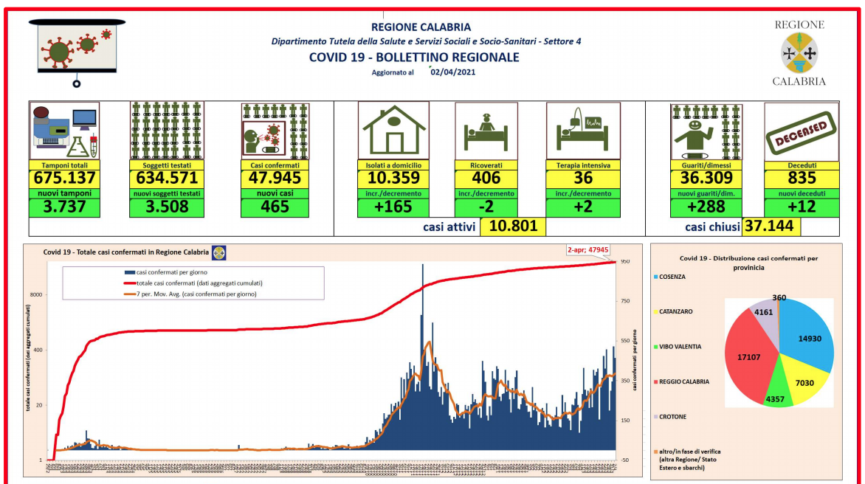Click the DECEASED stamp icon

pos(800,130)
